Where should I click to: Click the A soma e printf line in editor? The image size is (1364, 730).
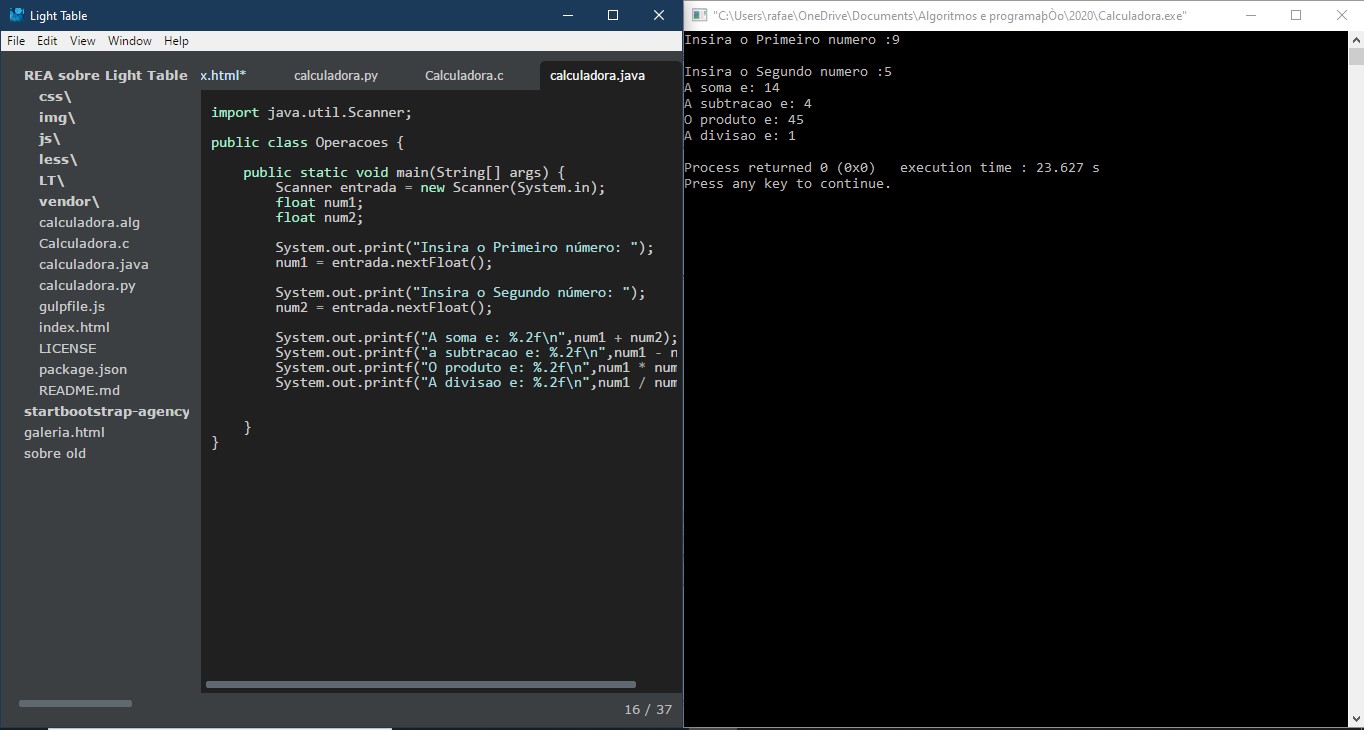[477, 337]
